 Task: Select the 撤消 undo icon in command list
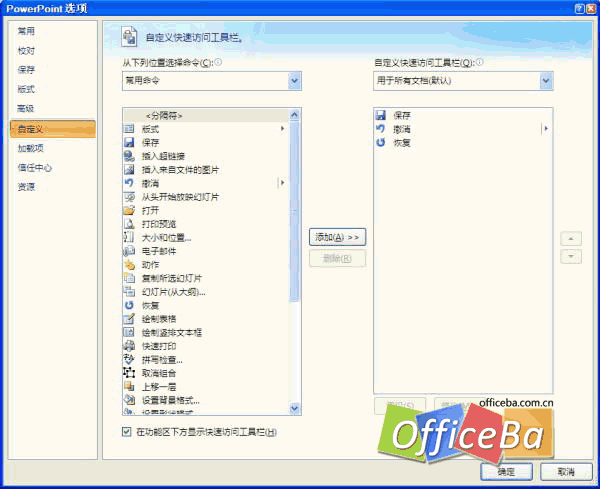(129, 183)
